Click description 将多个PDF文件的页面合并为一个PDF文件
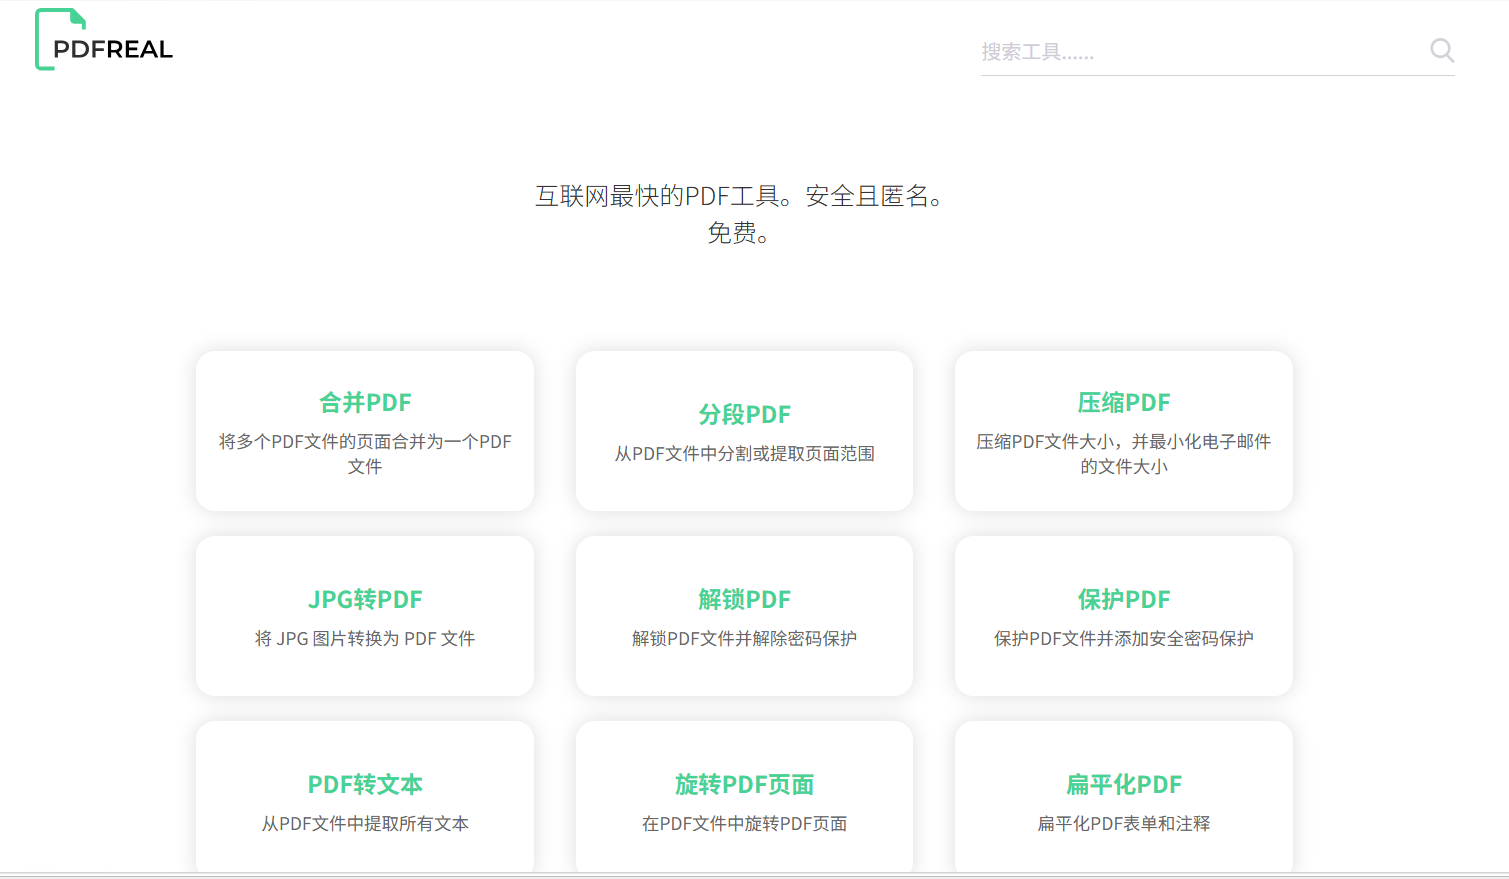The image size is (1509, 879). click(x=365, y=454)
